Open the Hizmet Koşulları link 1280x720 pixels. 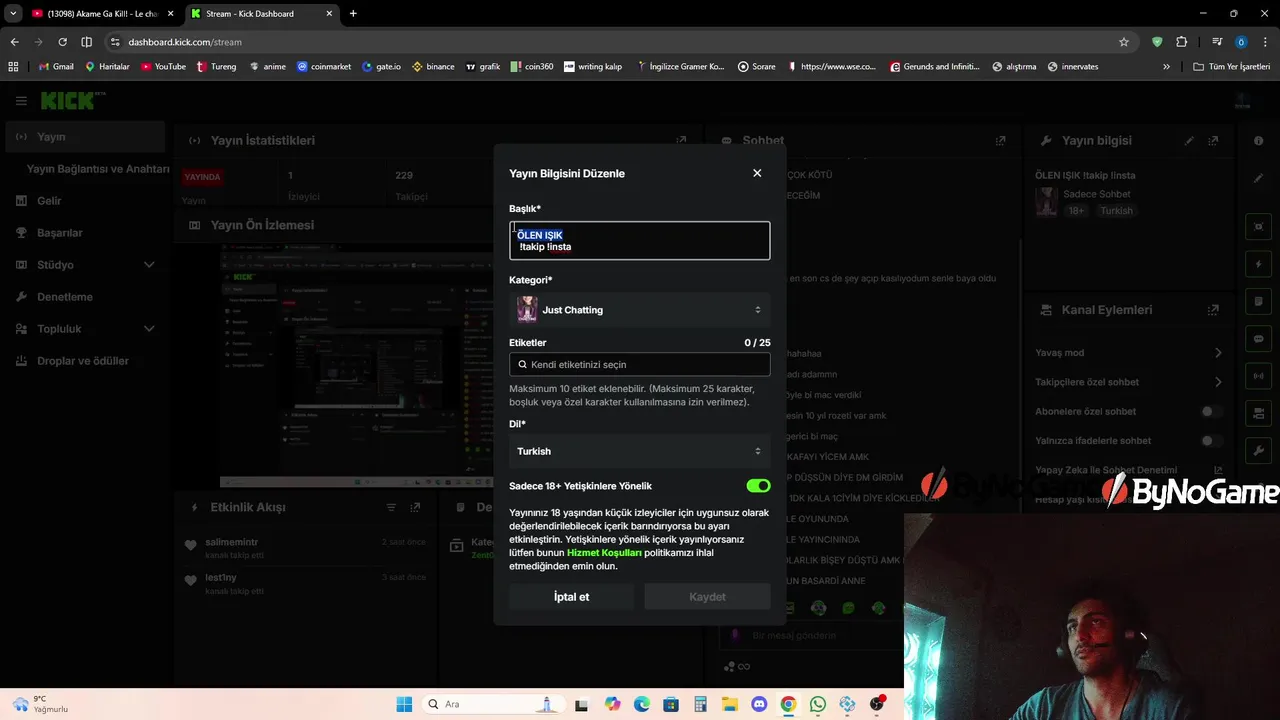(604, 553)
